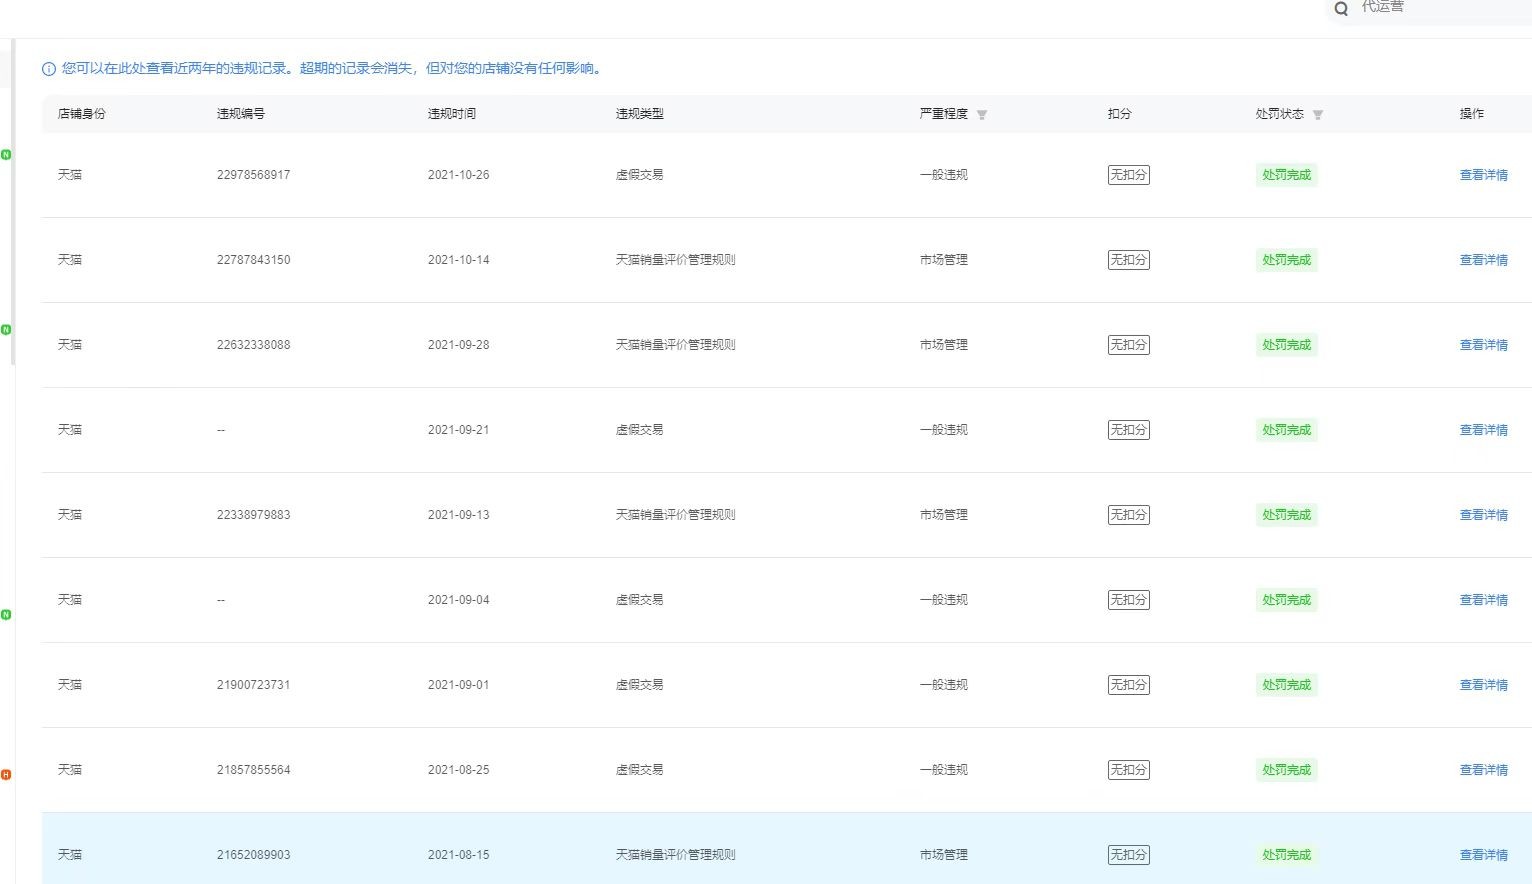Screen dimensions: 1532x884
Task: Open the 严重程度 column filter icon
Action: tap(982, 115)
